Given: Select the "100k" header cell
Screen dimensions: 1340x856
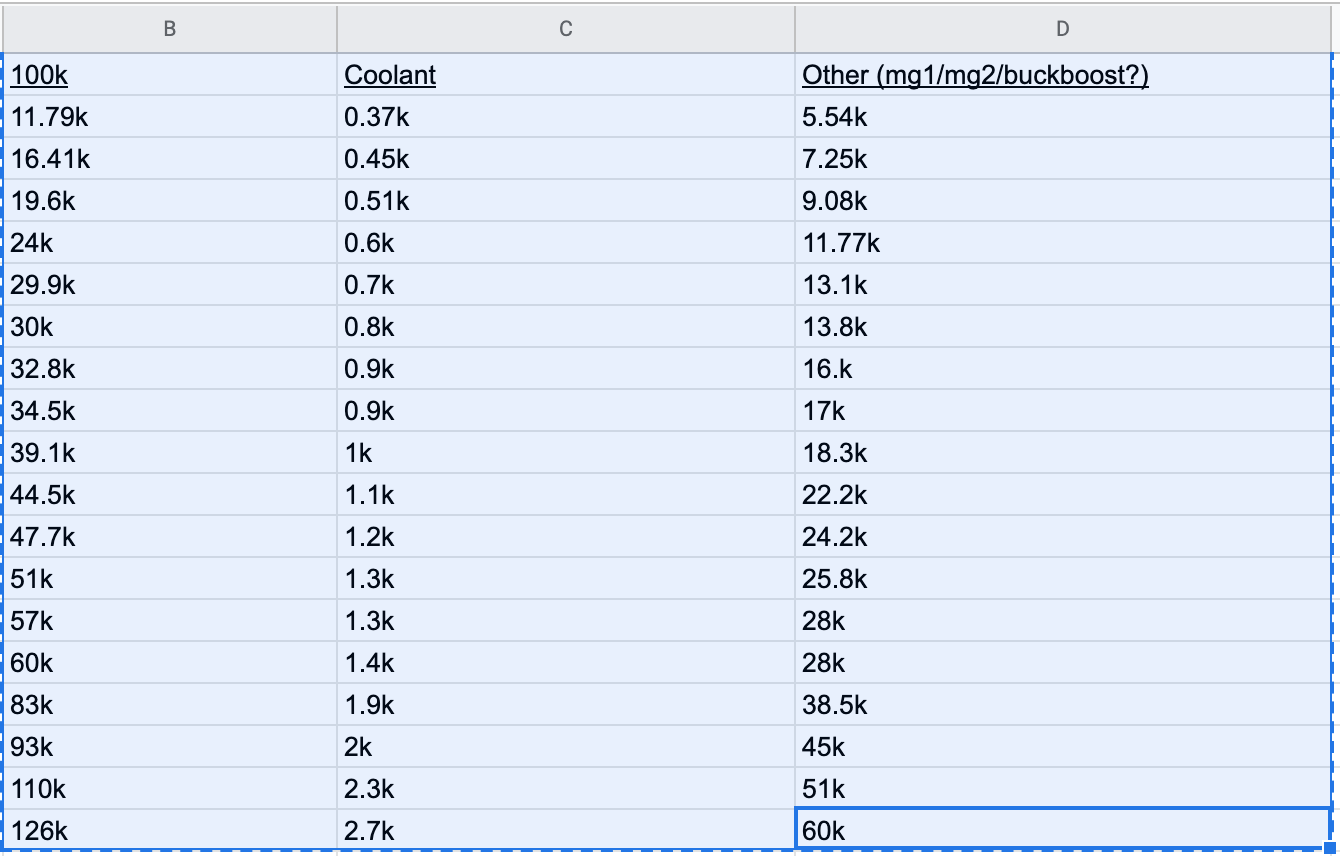Looking at the screenshot, I should (170, 75).
